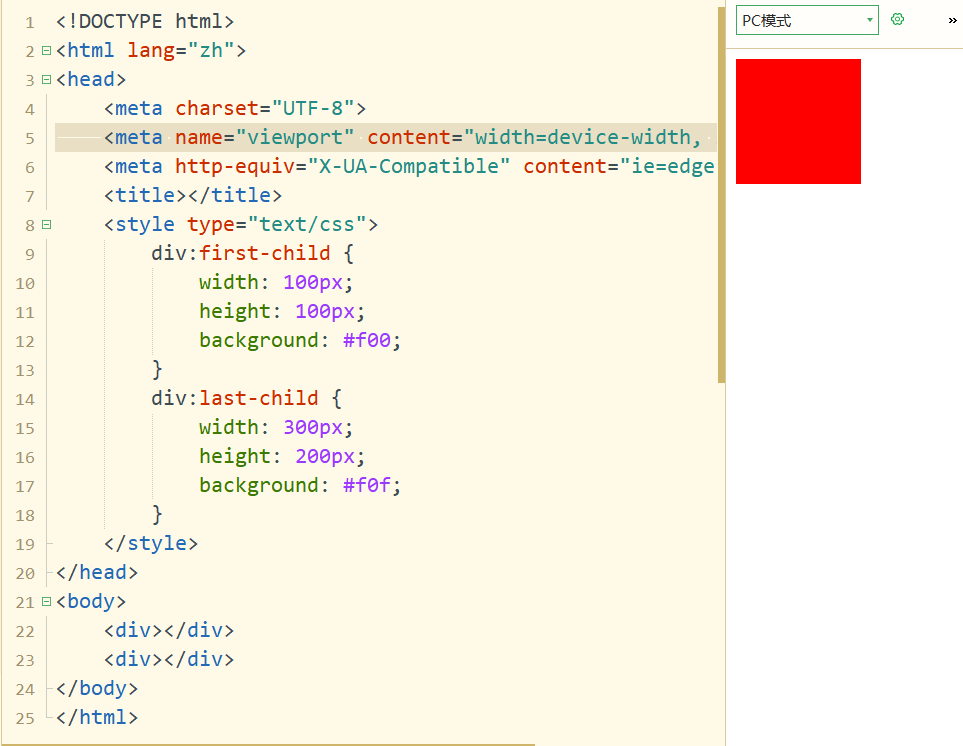
Task: Click the X-UA-Compatible meta tag line
Action: [409, 166]
